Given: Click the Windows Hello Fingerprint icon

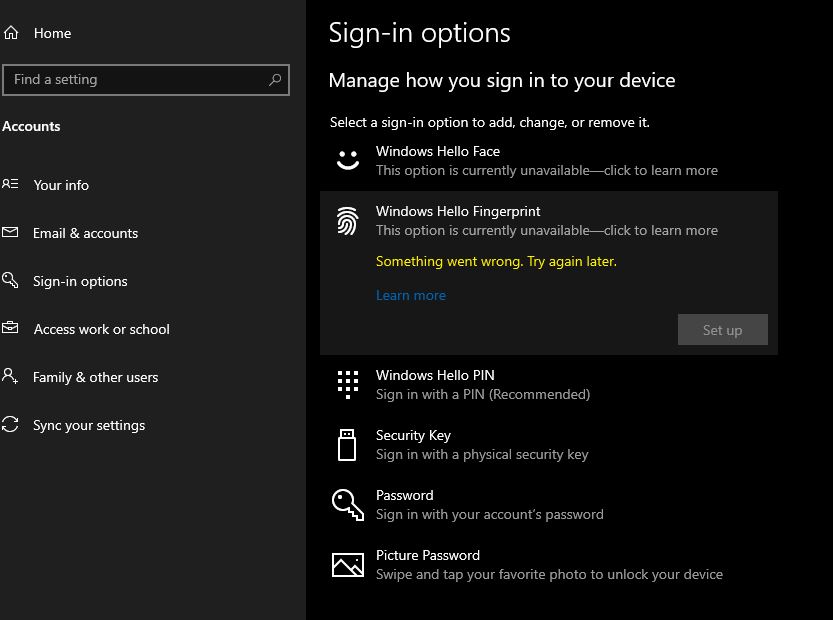Looking at the screenshot, I should click(347, 220).
